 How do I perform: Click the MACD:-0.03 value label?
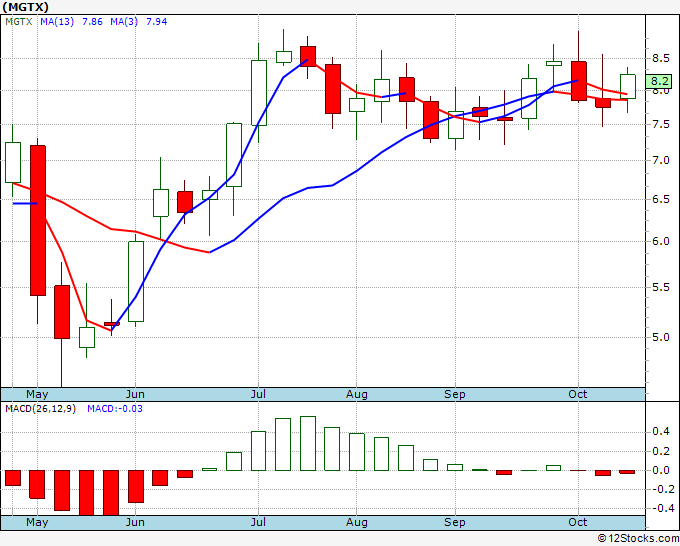click(x=115, y=409)
